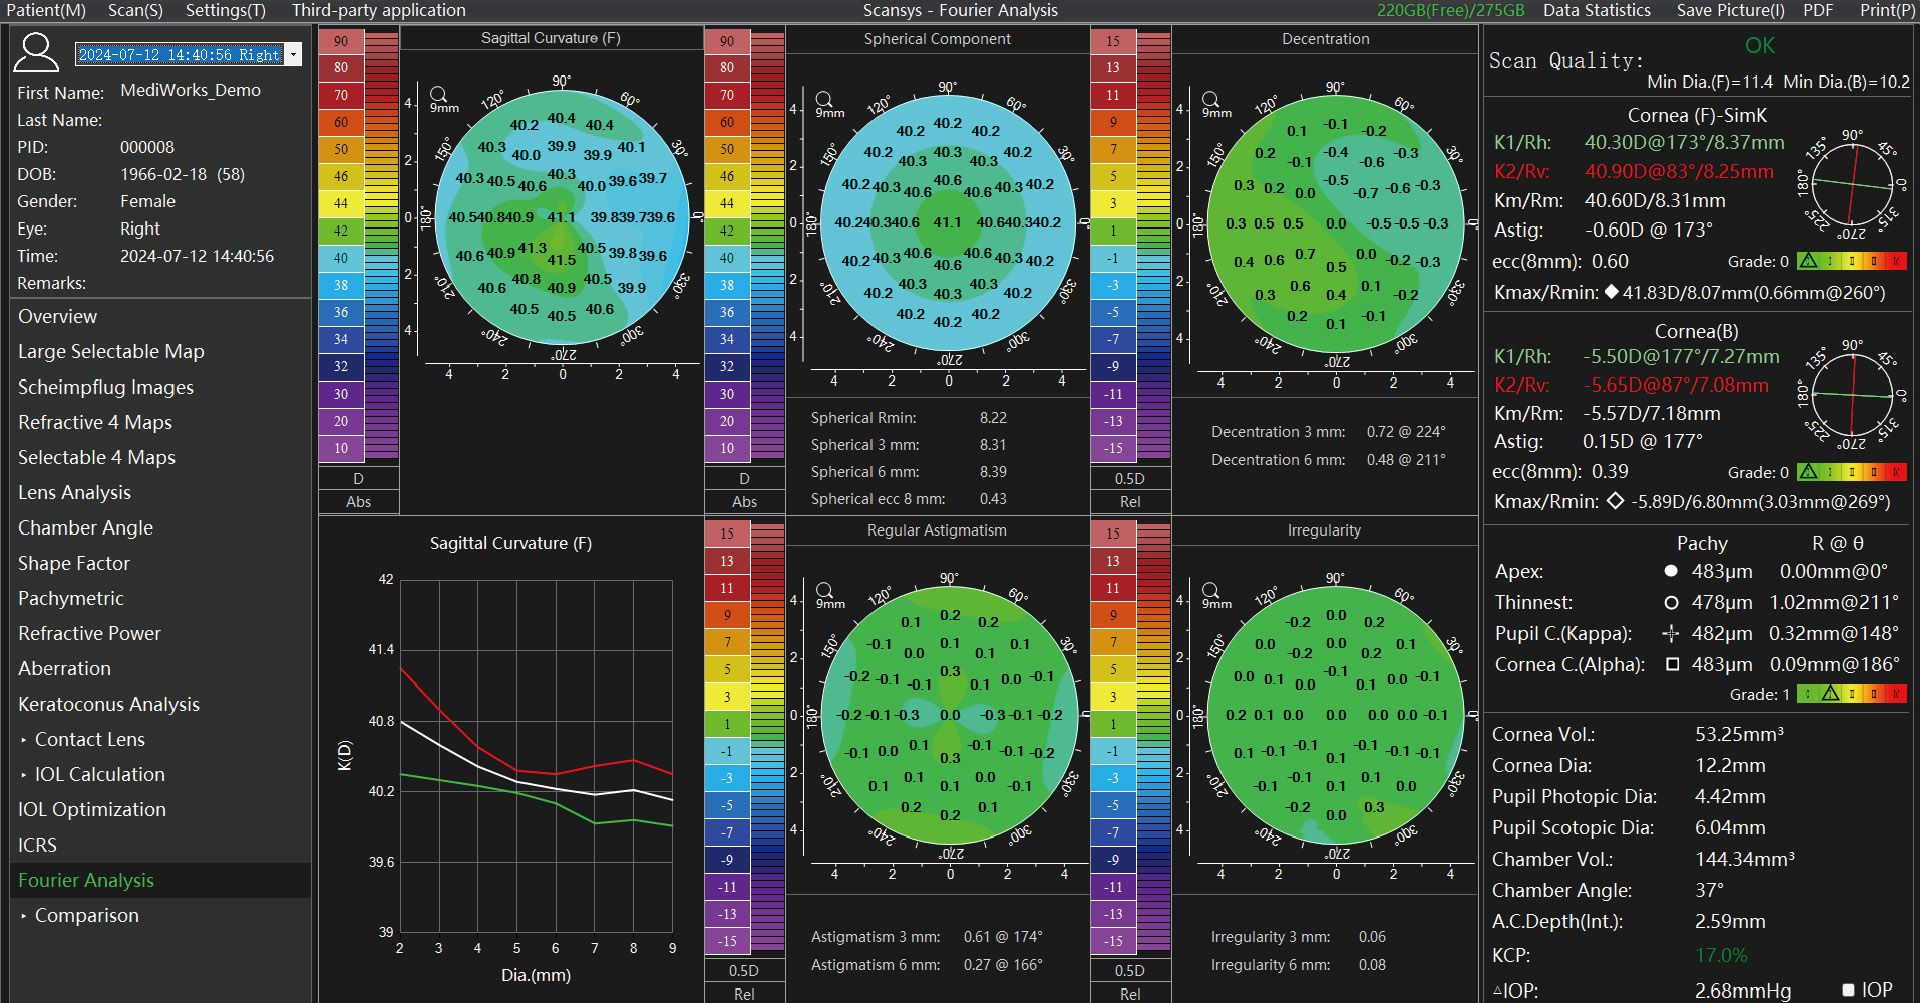Viewport: 1920px width, 1003px height.
Task: Click the 44 yellow swatch on Sagittal color scale
Action: 341,203
